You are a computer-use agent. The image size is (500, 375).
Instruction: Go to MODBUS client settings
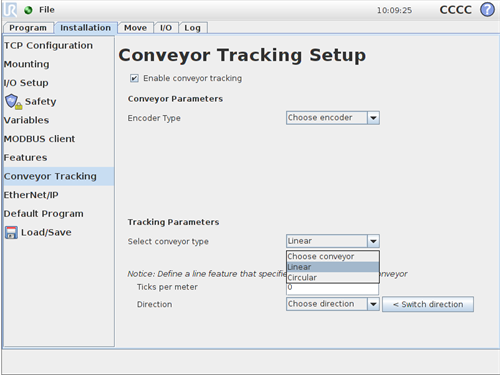[39, 139]
